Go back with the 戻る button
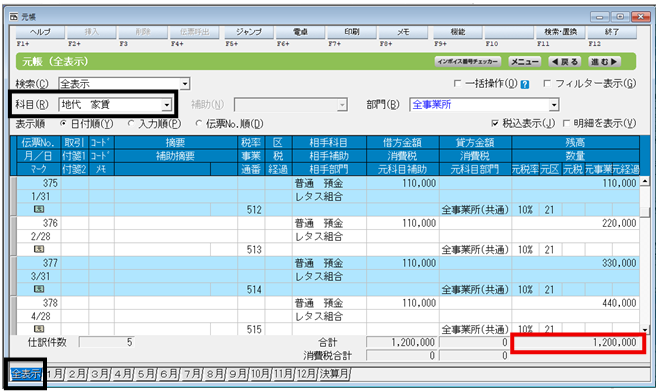The width and height of the screenshot is (657, 391). (x=565, y=62)
